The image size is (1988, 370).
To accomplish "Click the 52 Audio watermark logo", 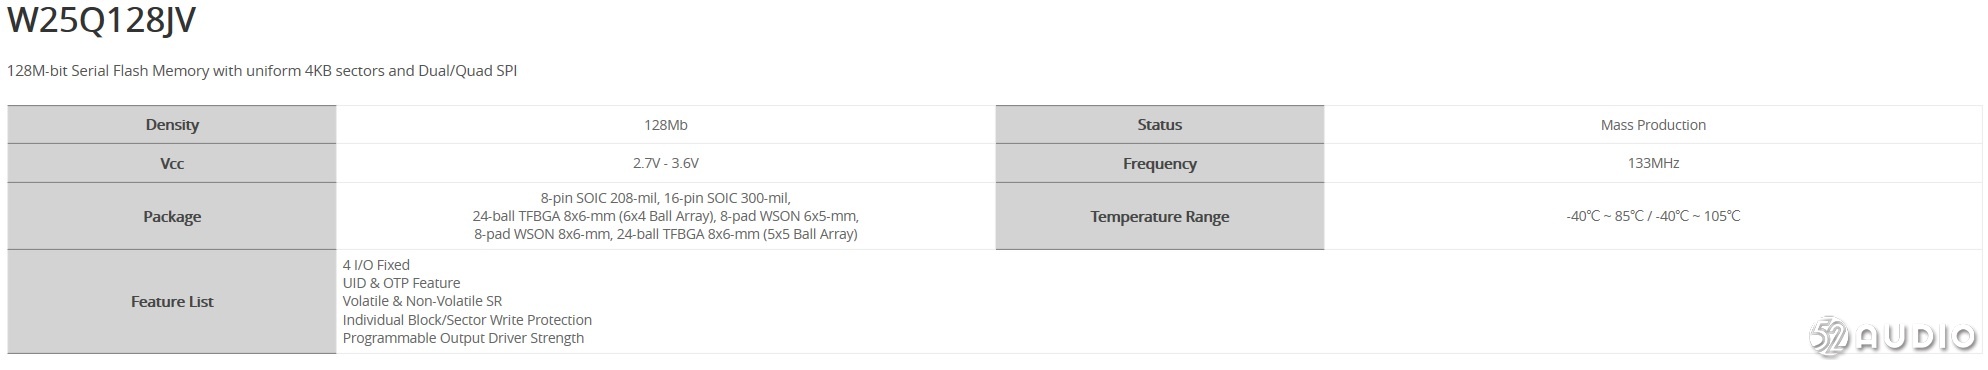I will click(x=1893, y=338).
